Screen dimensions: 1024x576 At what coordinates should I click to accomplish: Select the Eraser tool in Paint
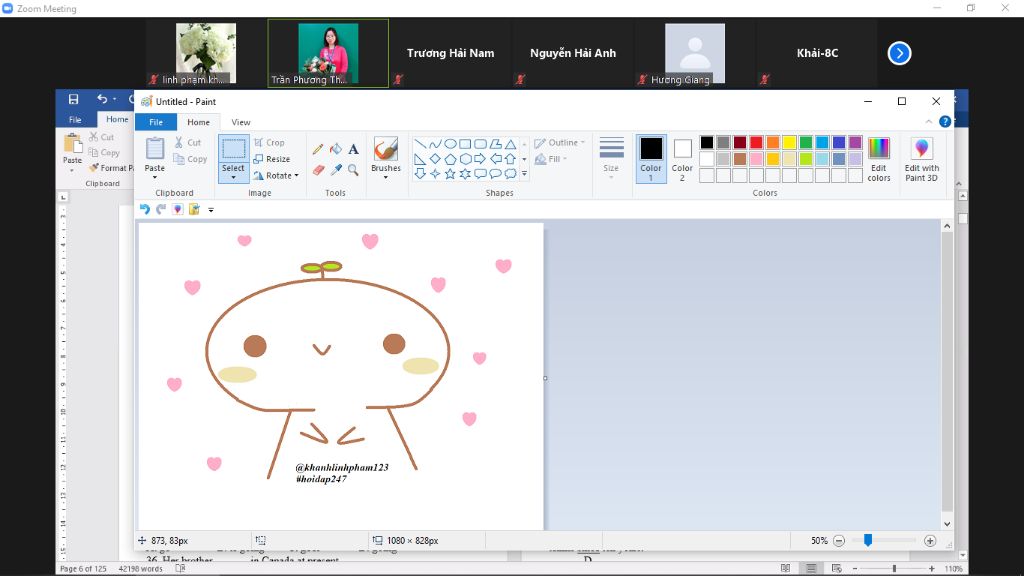point(318,170)
